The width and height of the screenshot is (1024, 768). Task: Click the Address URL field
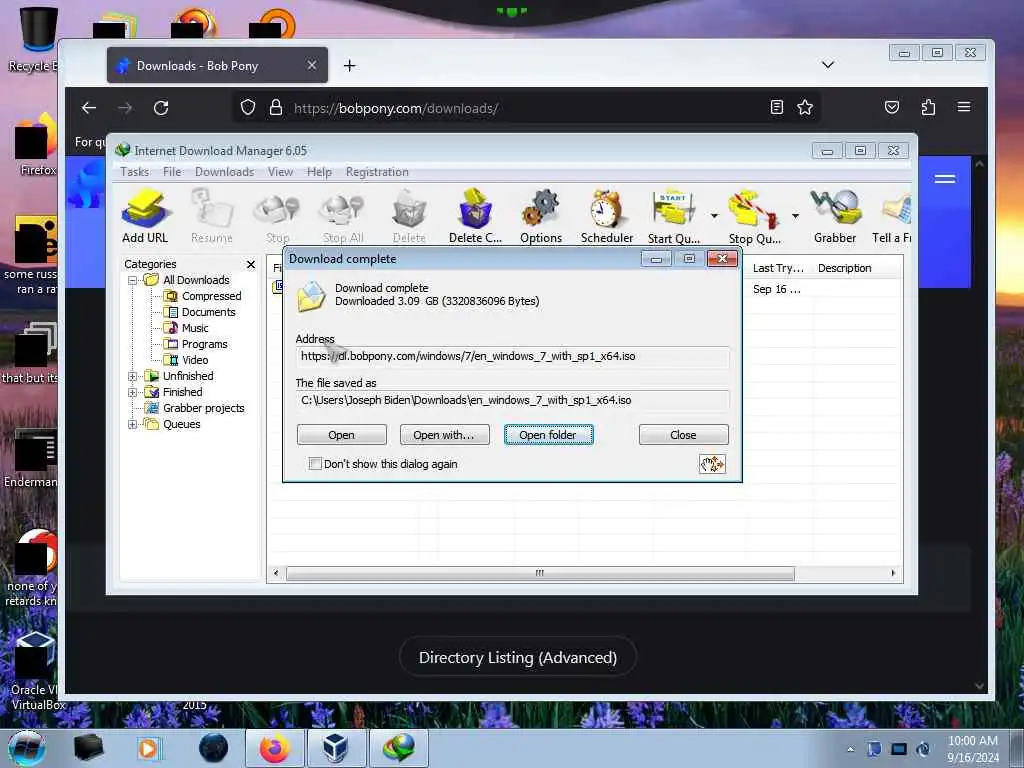pos(513,357)
